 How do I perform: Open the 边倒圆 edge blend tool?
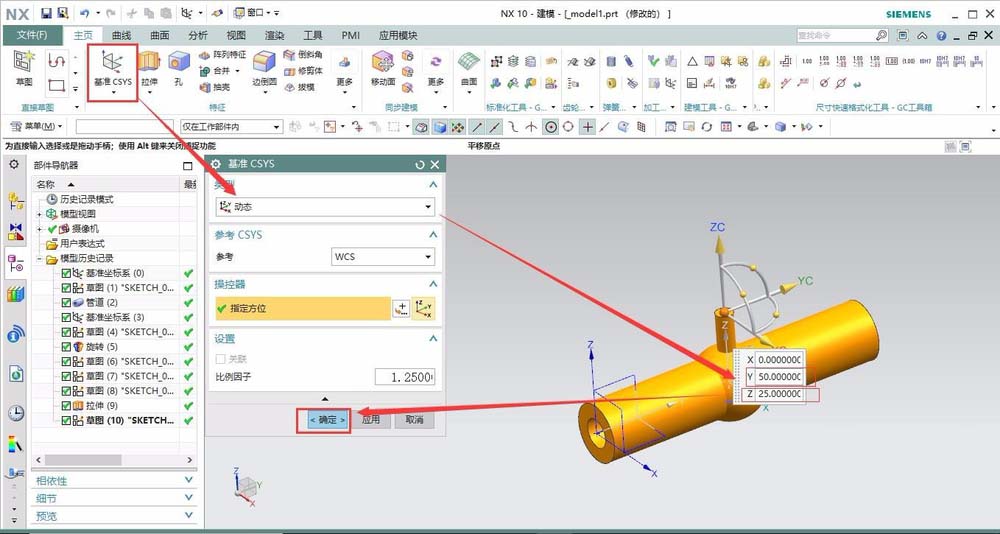tap(264, 68)
